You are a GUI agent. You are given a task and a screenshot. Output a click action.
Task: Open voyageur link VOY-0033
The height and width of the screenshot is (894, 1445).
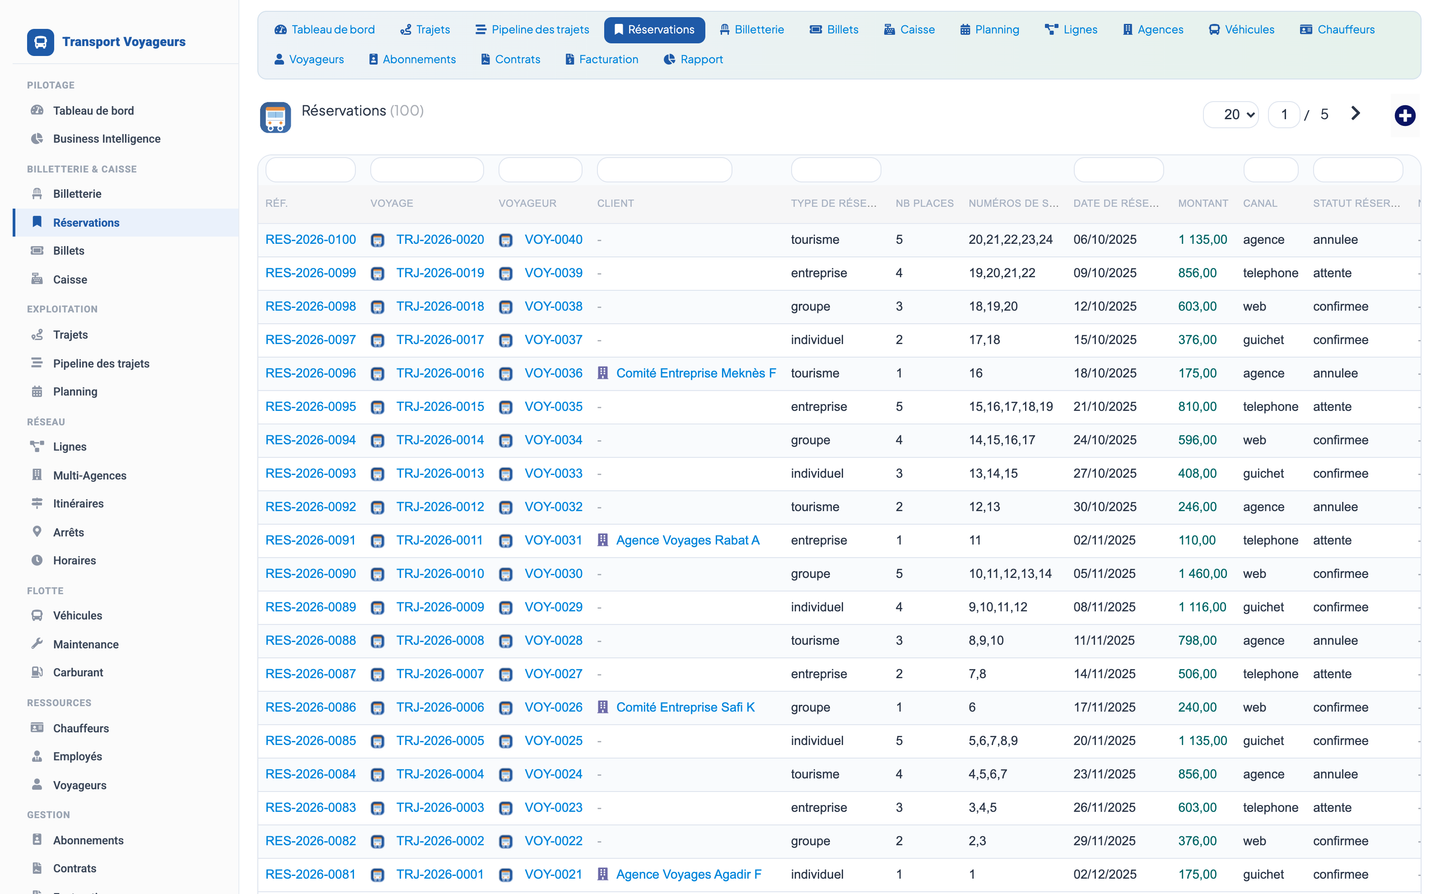(553, 474)
